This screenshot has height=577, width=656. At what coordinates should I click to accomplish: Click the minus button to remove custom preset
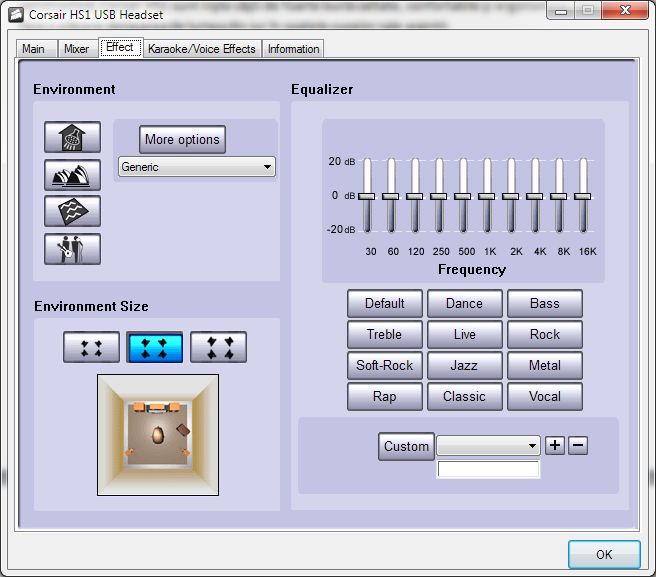pyautogui.click(x=578, y=446)
